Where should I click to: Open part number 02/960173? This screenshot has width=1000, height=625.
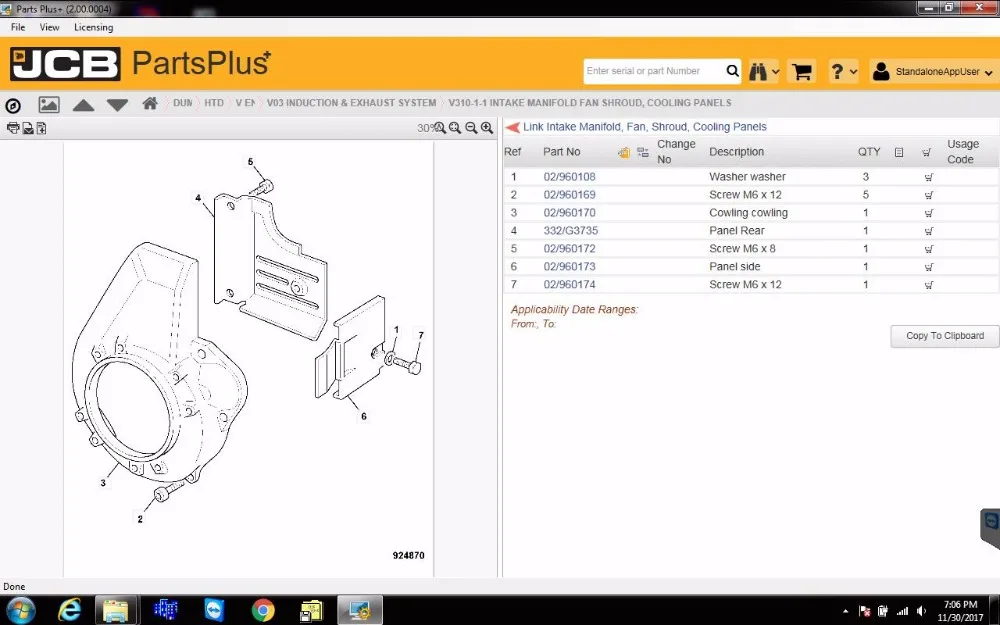570,266
